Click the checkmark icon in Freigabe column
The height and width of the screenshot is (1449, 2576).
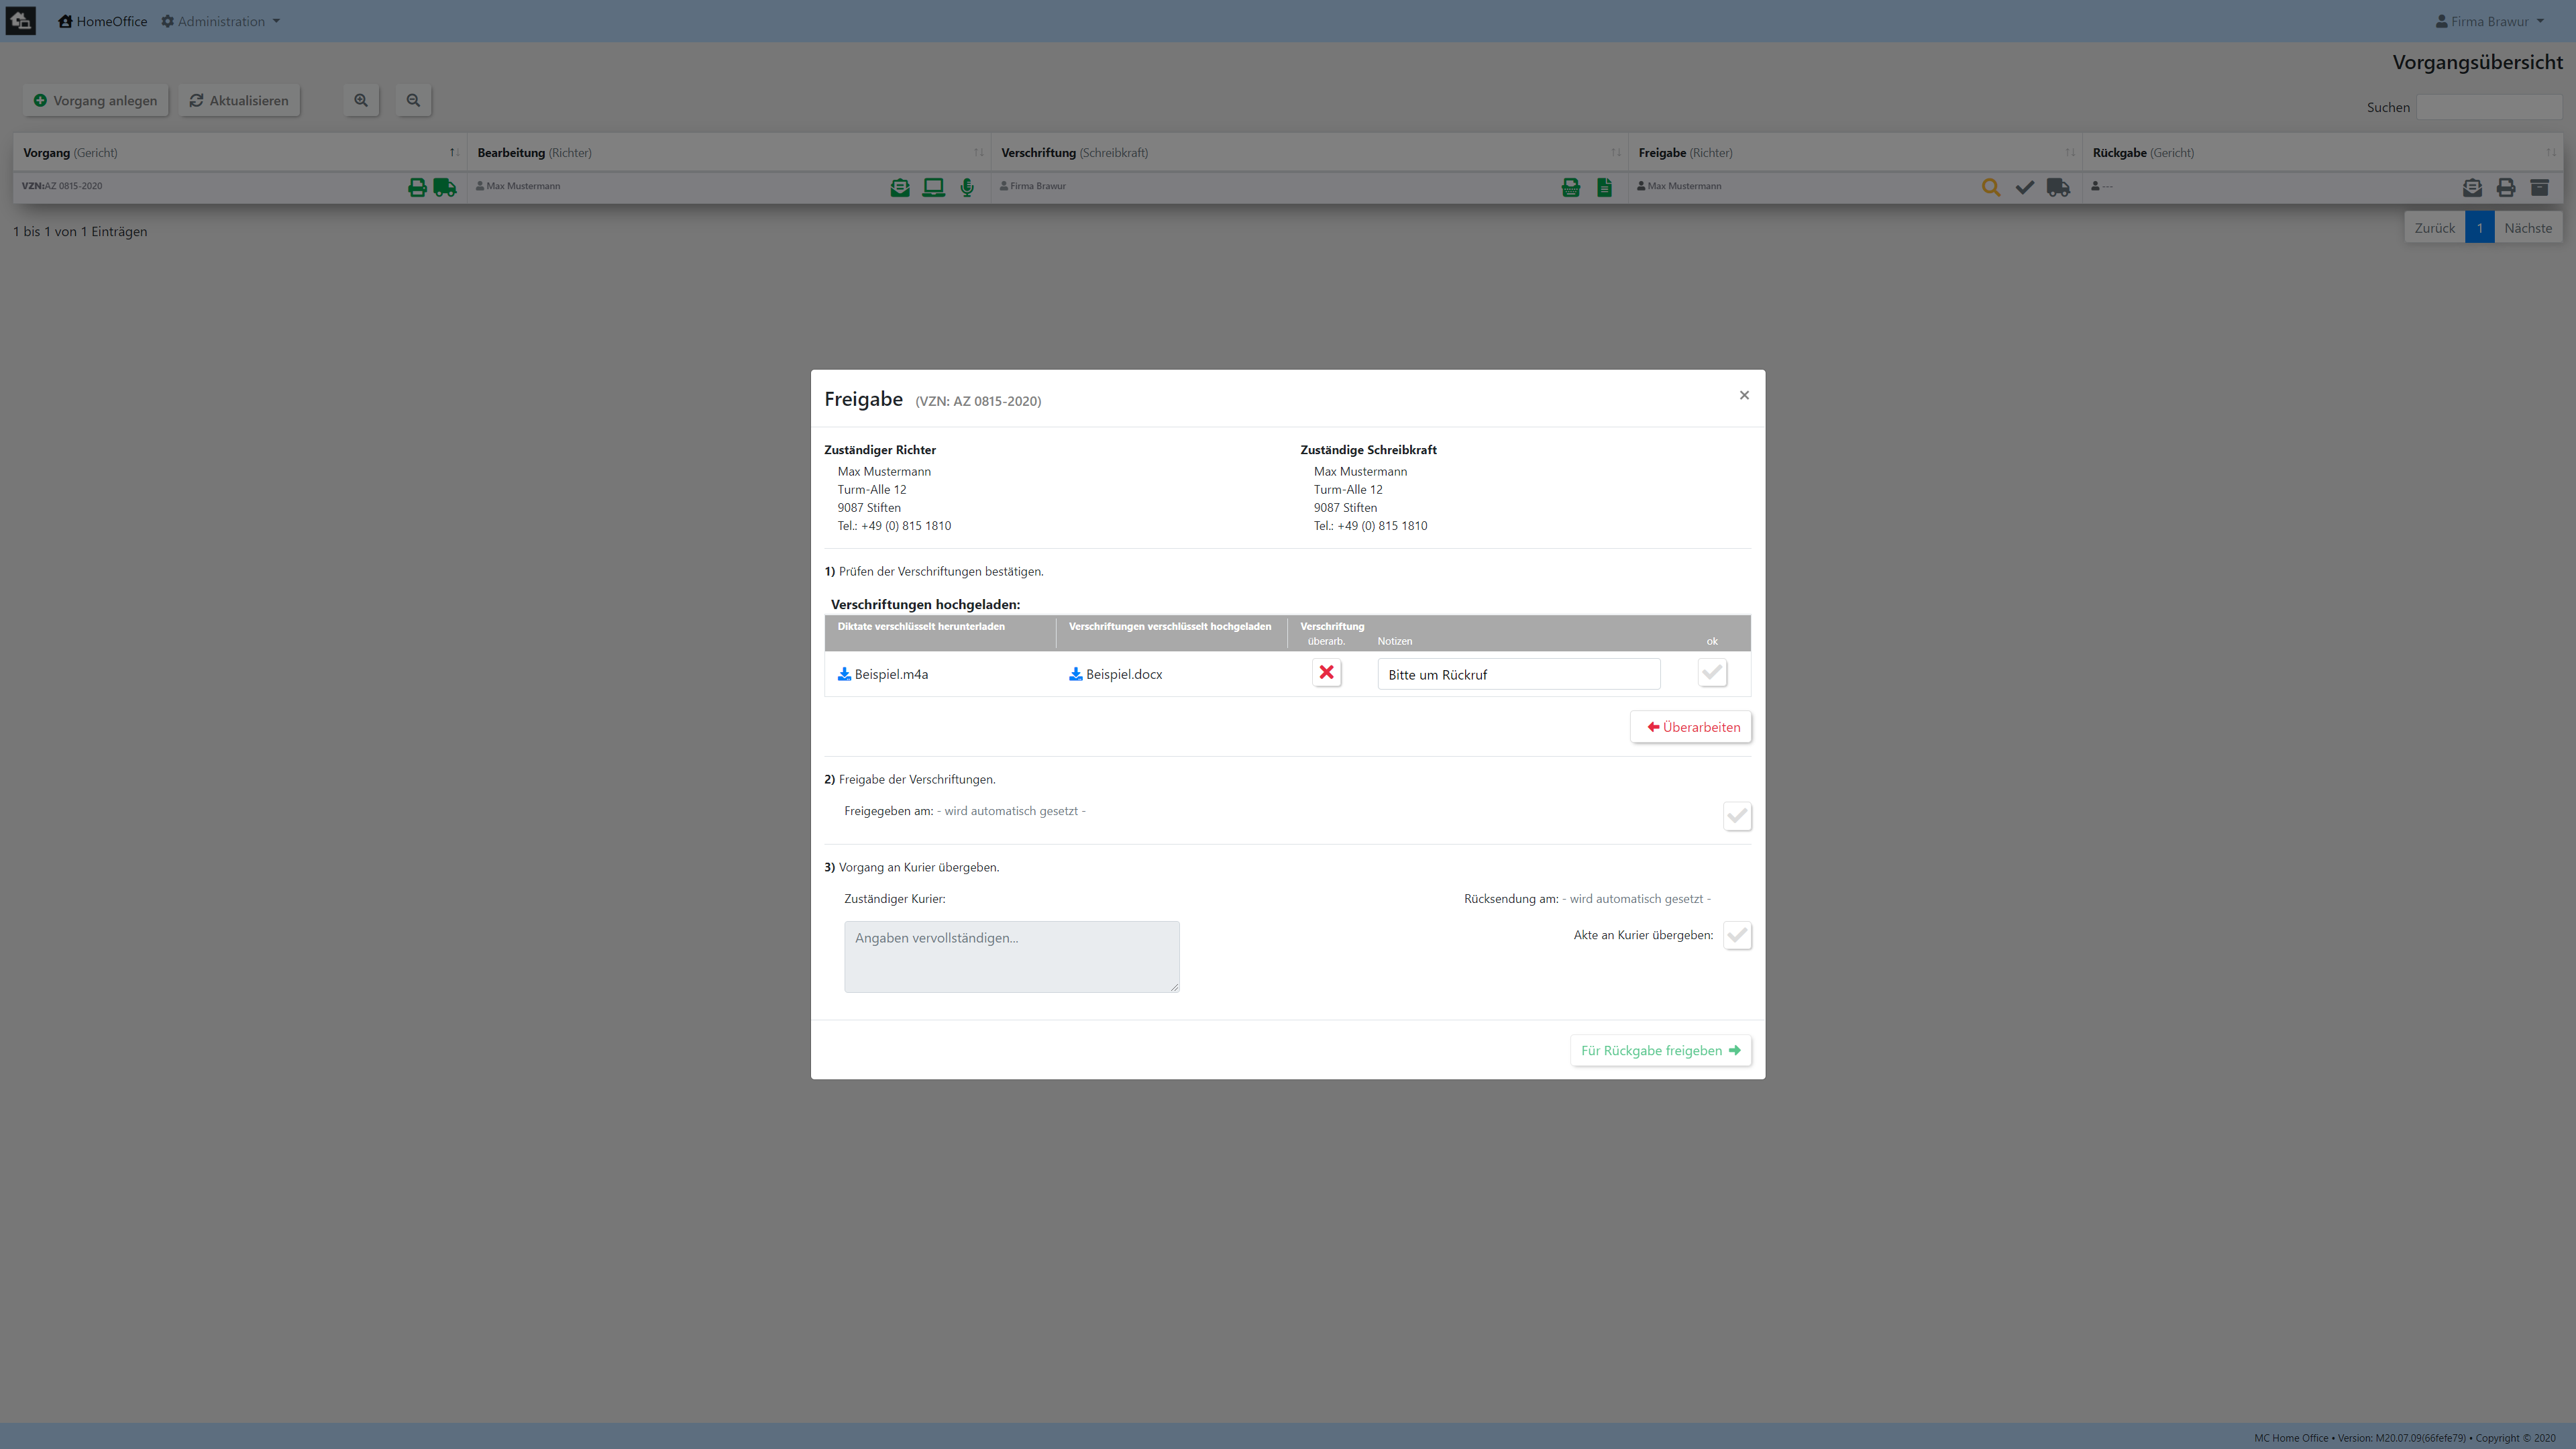pos(2025,187)
